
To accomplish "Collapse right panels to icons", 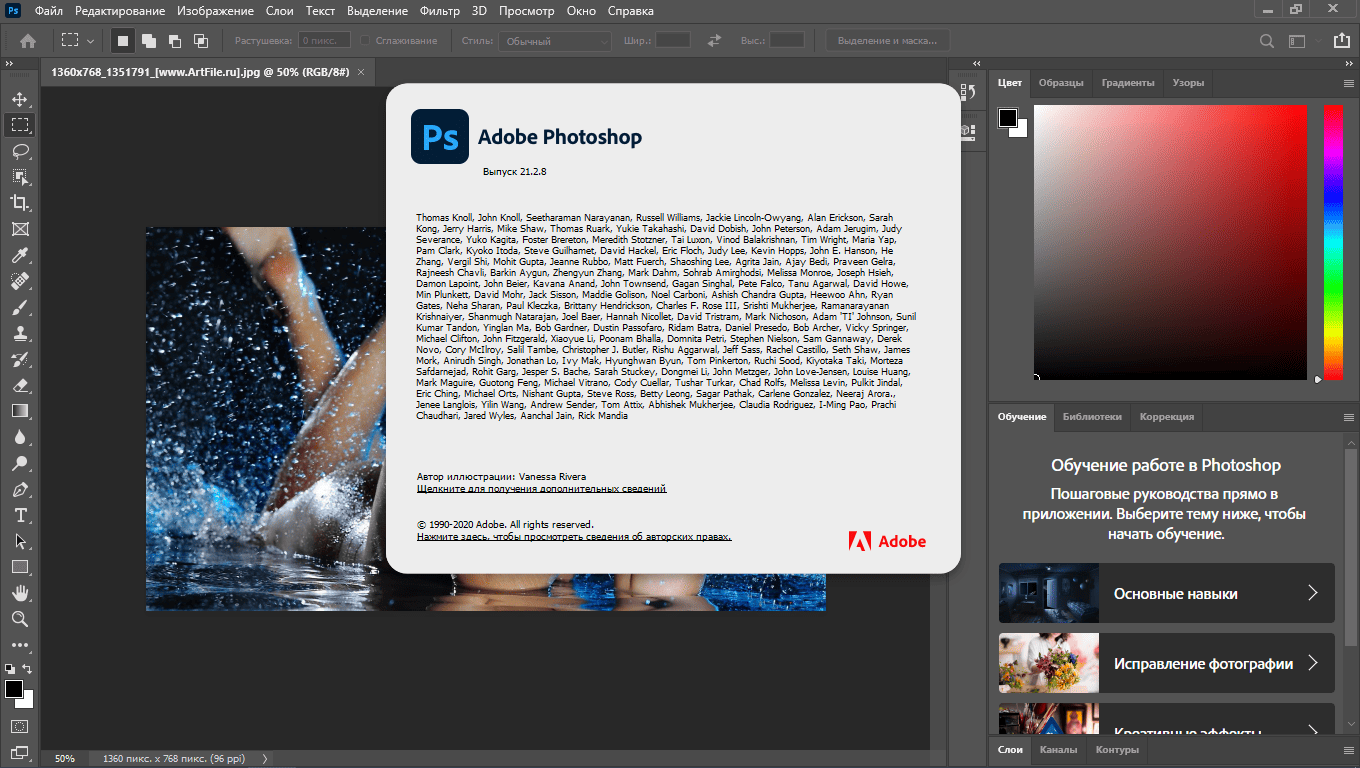I will (1349, 63).
